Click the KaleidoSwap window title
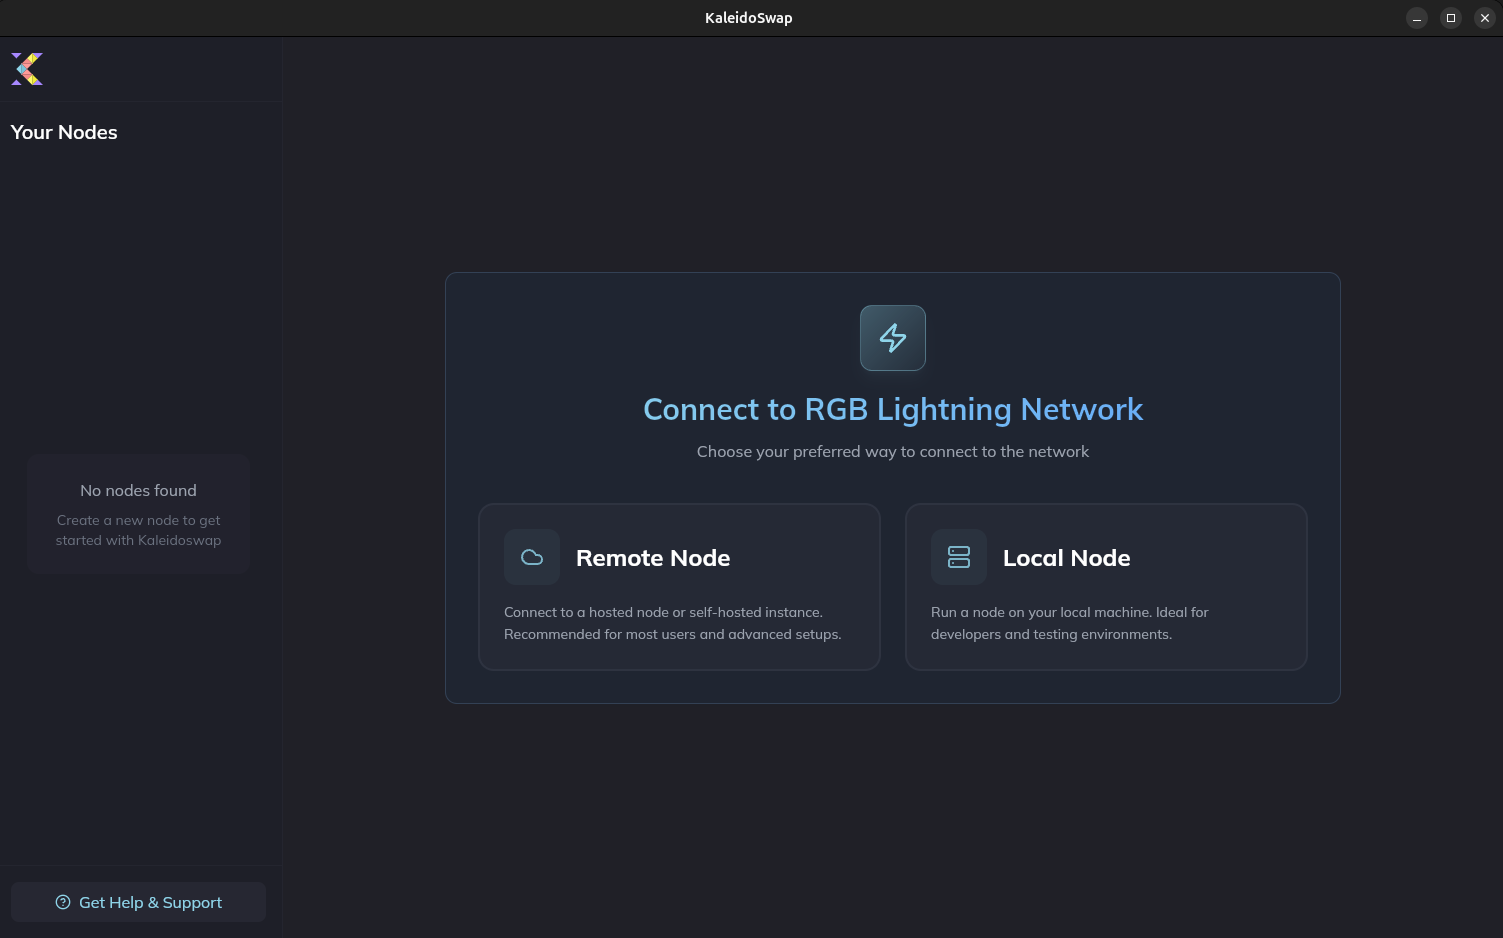 749,18
